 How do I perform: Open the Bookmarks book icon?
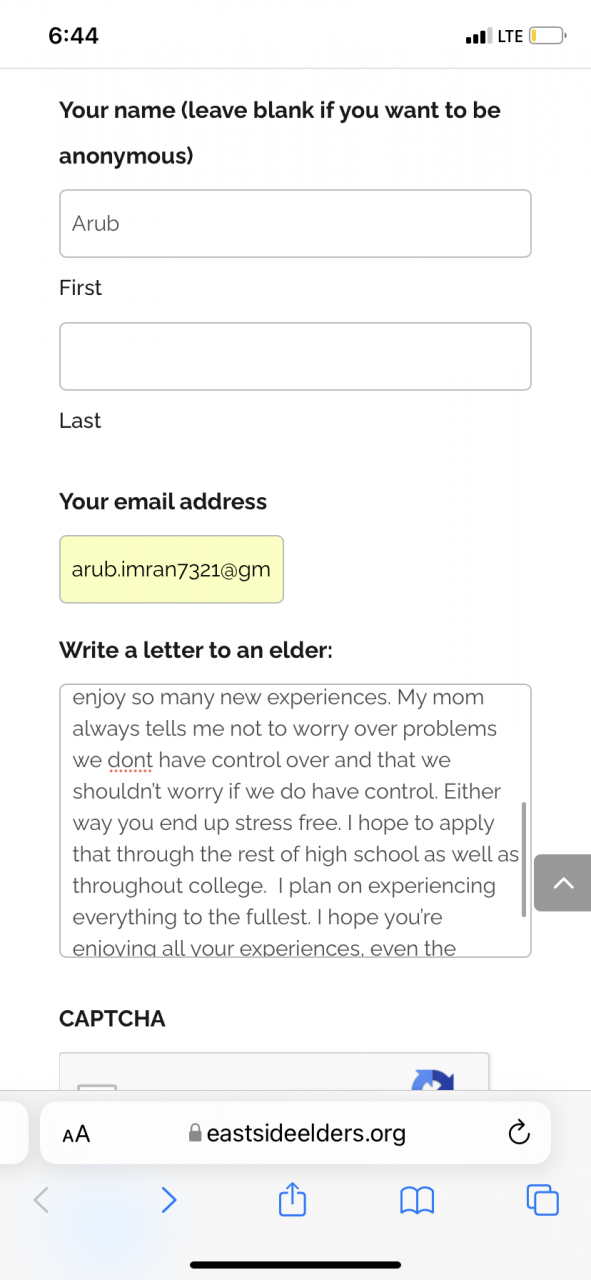point(417,1200)
